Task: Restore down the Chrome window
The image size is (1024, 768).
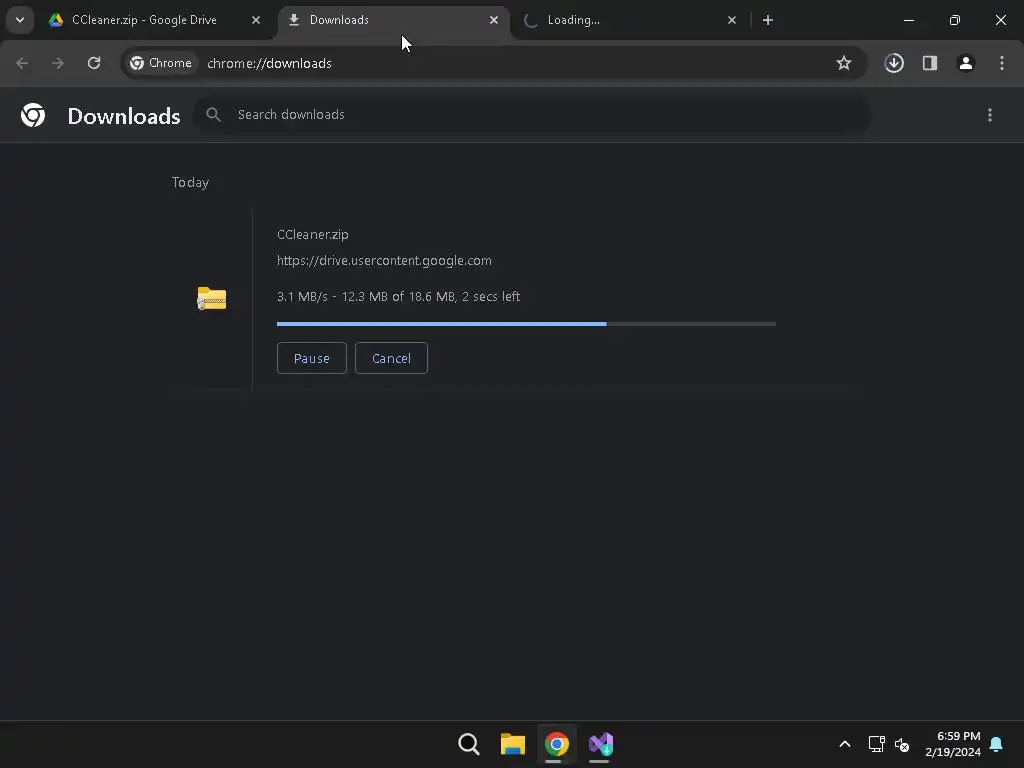Action: [x=955, y=20]
